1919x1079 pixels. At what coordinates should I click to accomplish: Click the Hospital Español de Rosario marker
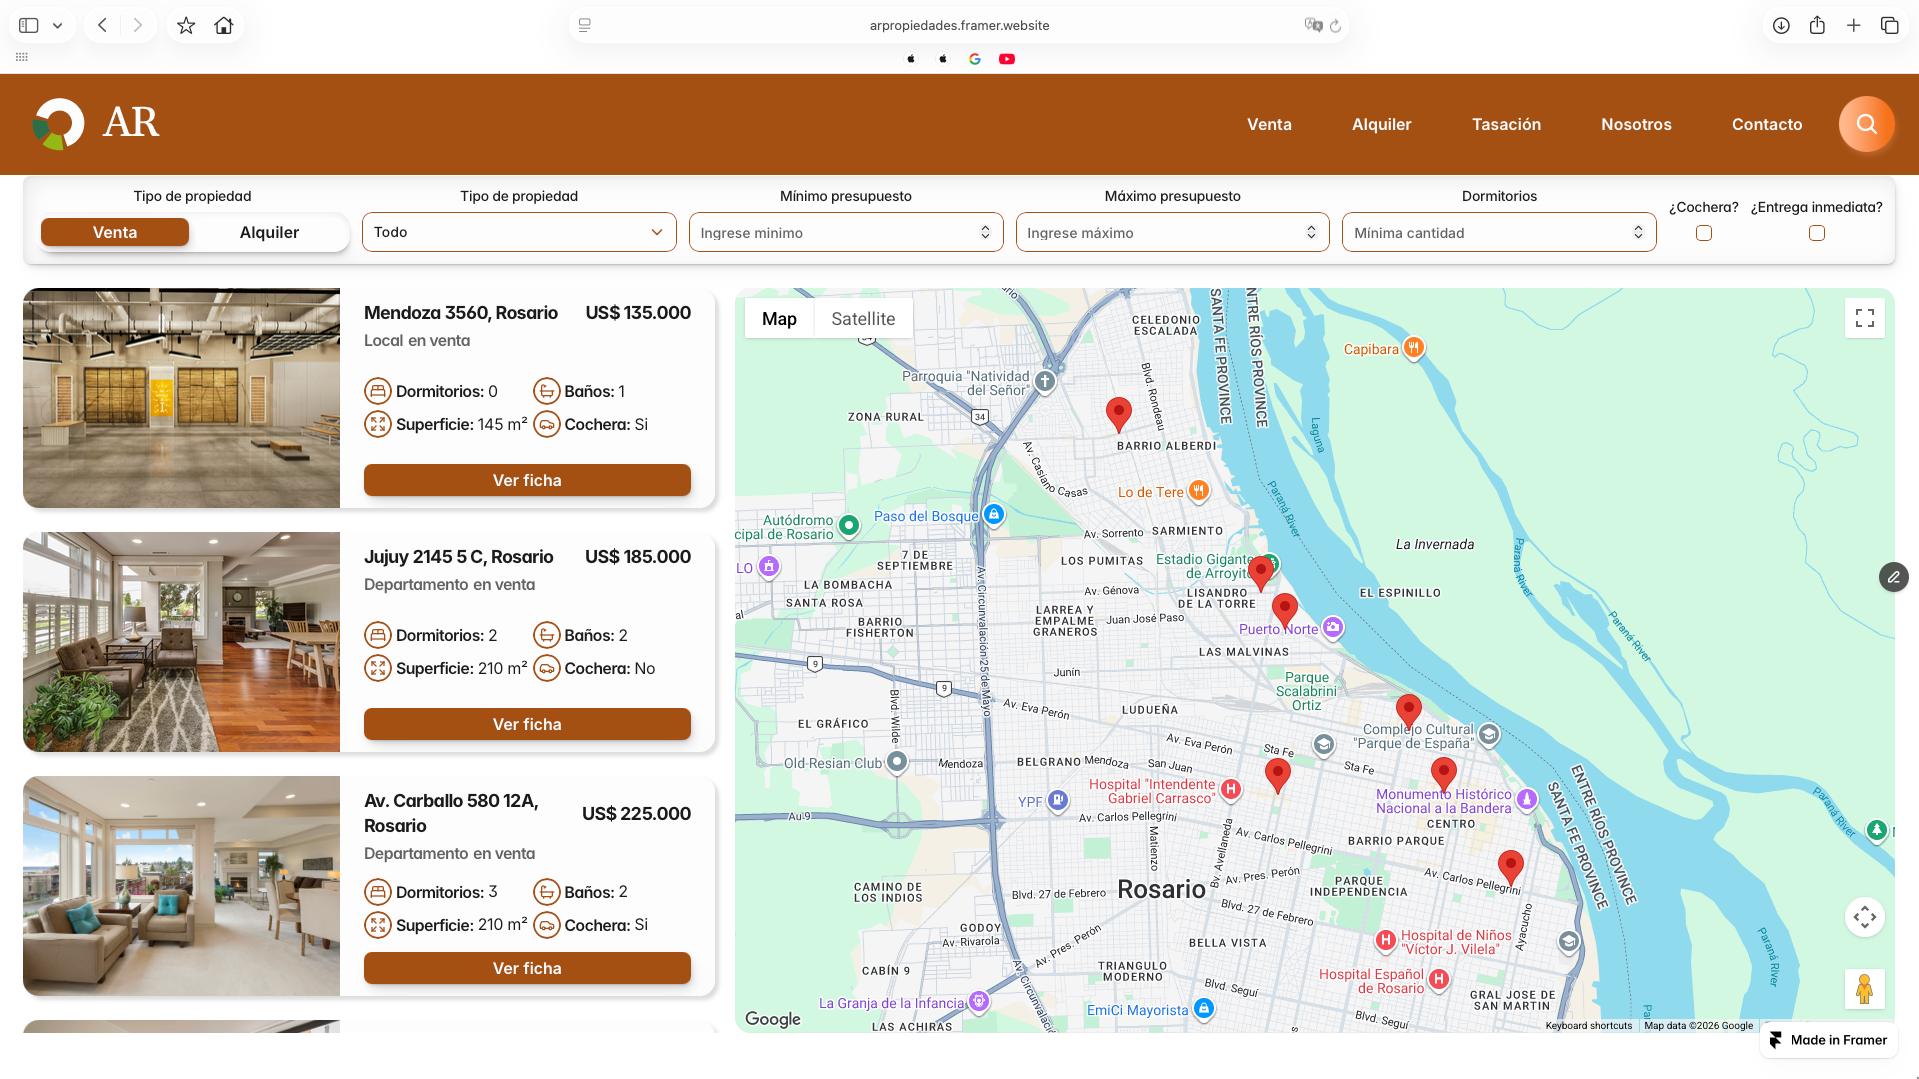[1438, 979]
